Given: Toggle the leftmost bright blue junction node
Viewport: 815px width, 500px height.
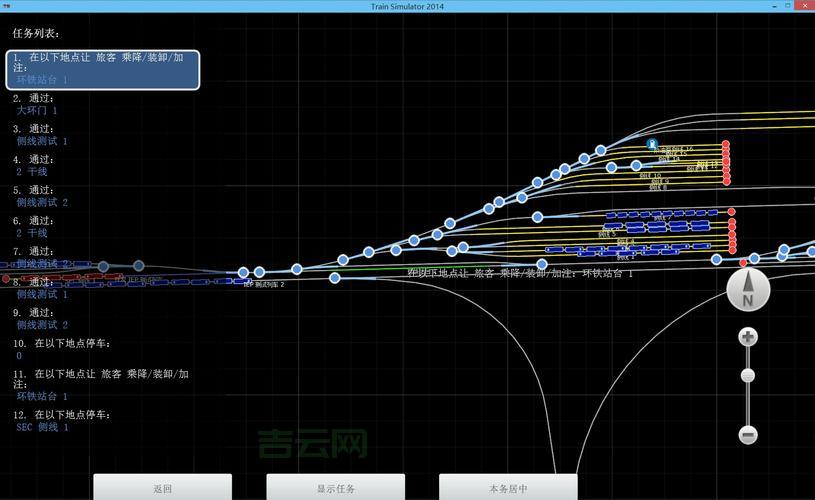Looking at the screenshot, I should 243,272.
